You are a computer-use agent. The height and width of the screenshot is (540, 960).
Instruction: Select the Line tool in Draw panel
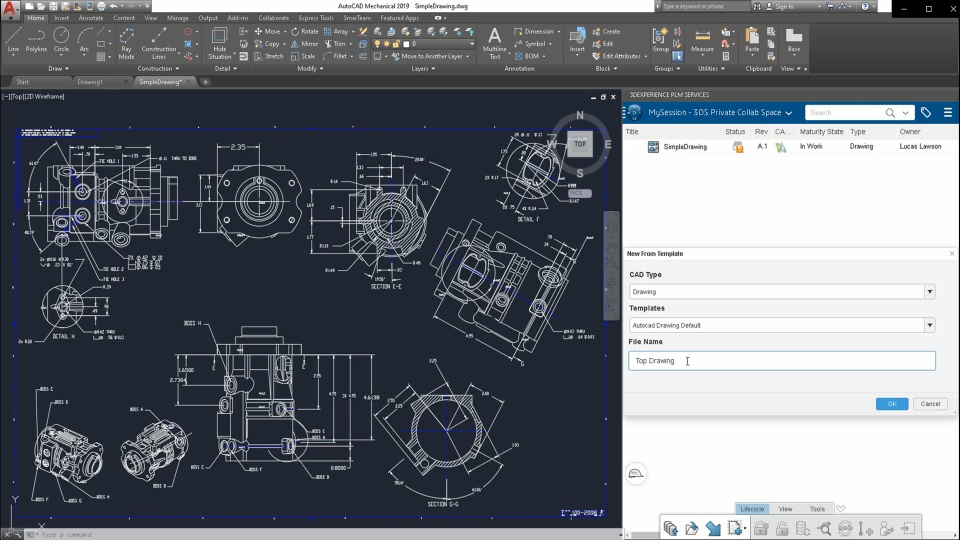[13, 38]
